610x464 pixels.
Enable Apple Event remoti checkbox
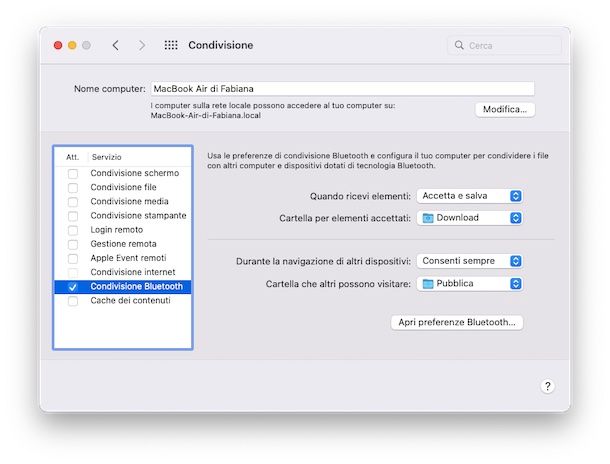click(73, 258)
